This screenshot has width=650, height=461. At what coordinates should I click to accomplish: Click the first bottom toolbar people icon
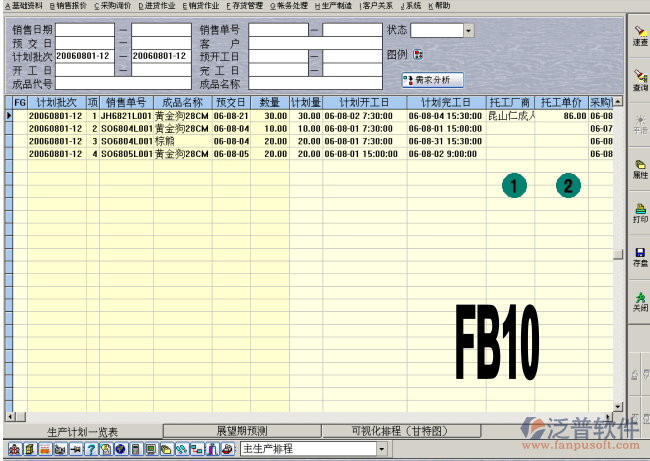click(x=15, y=449)
